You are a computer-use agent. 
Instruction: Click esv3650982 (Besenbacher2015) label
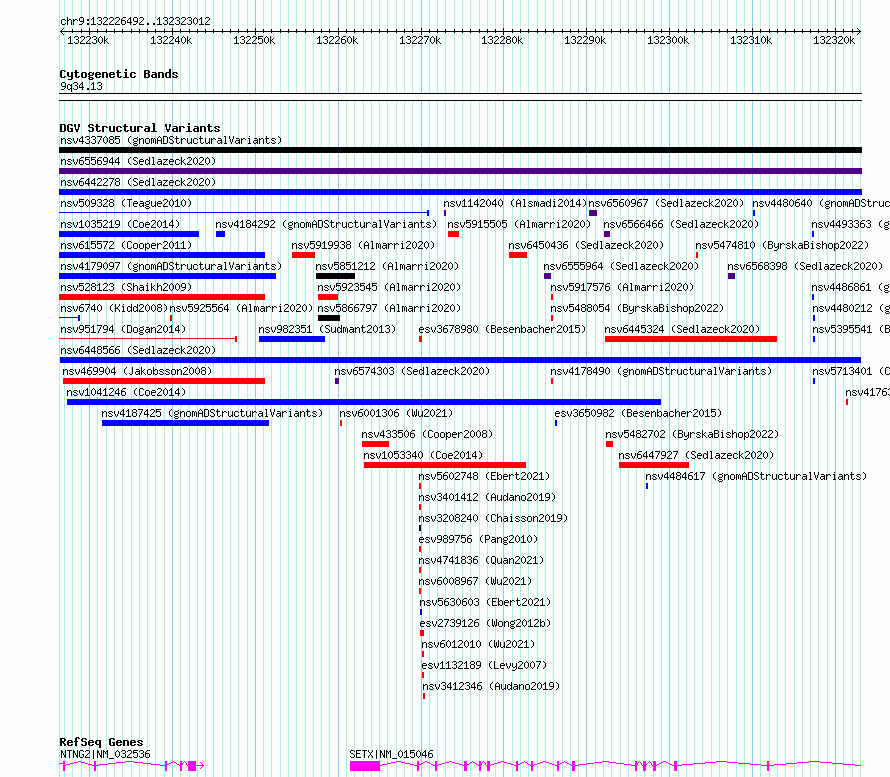[x=638, y=413]
